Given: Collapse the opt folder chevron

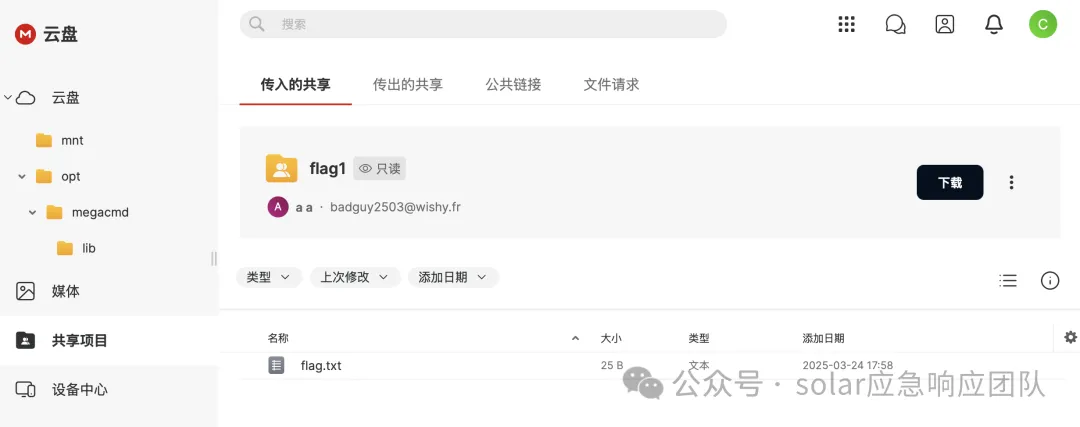Looking at the screenshot, I should [22, 176].
